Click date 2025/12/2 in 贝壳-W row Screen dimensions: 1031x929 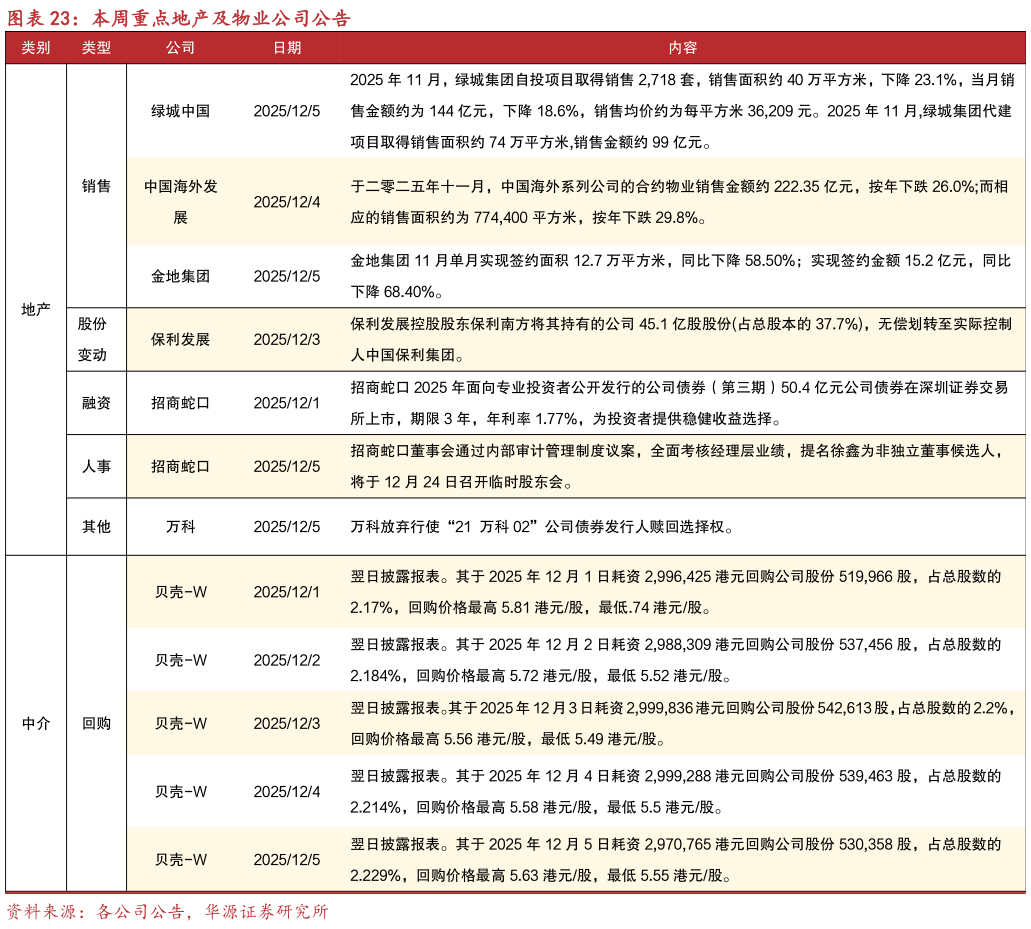tap(287, 660)
